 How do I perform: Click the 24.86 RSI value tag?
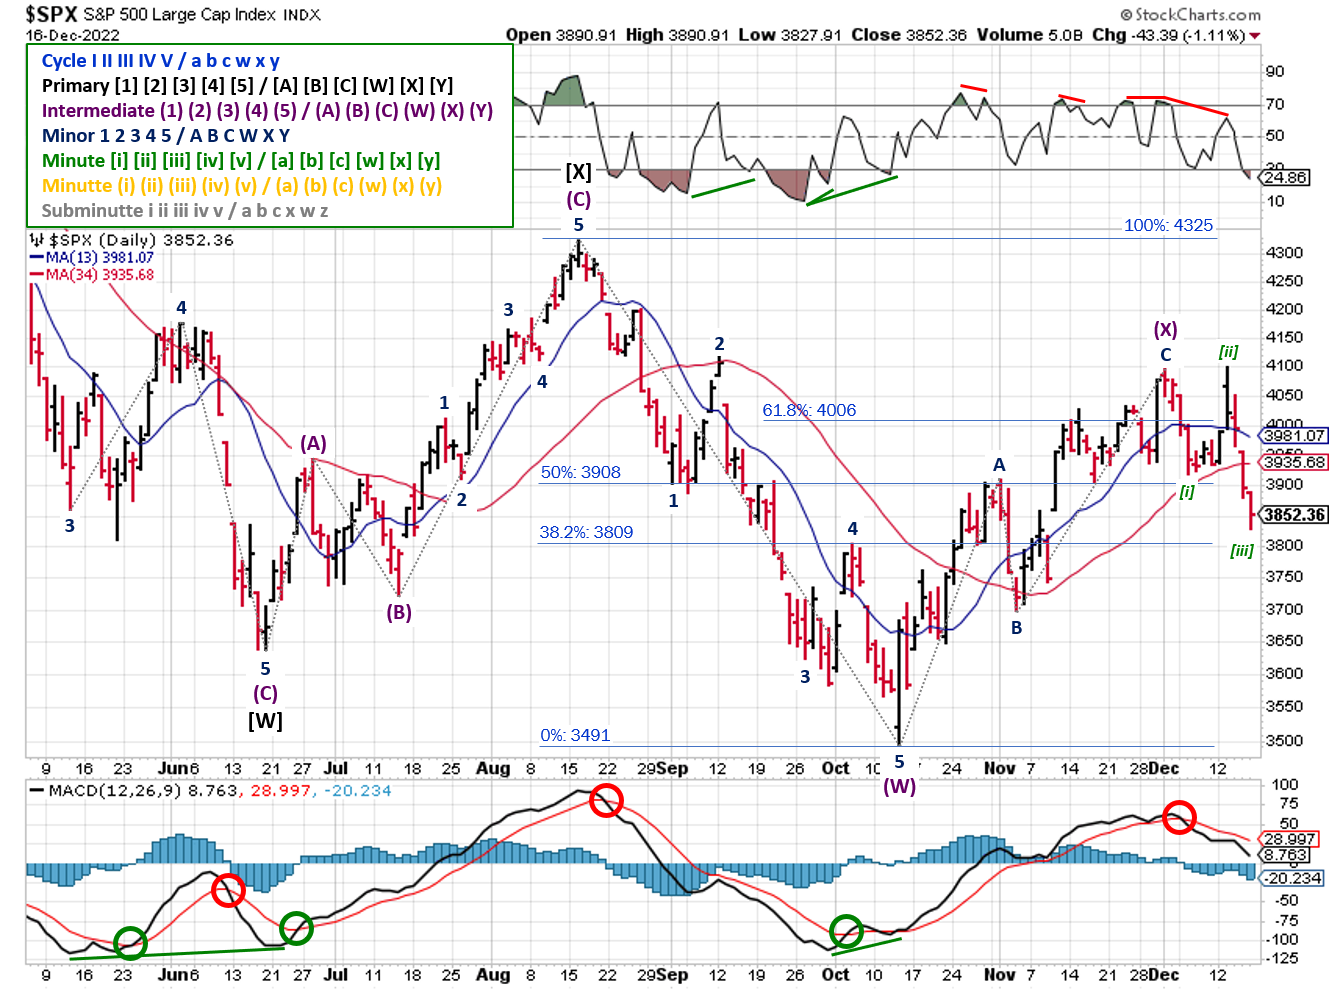tap(1285, 177)
